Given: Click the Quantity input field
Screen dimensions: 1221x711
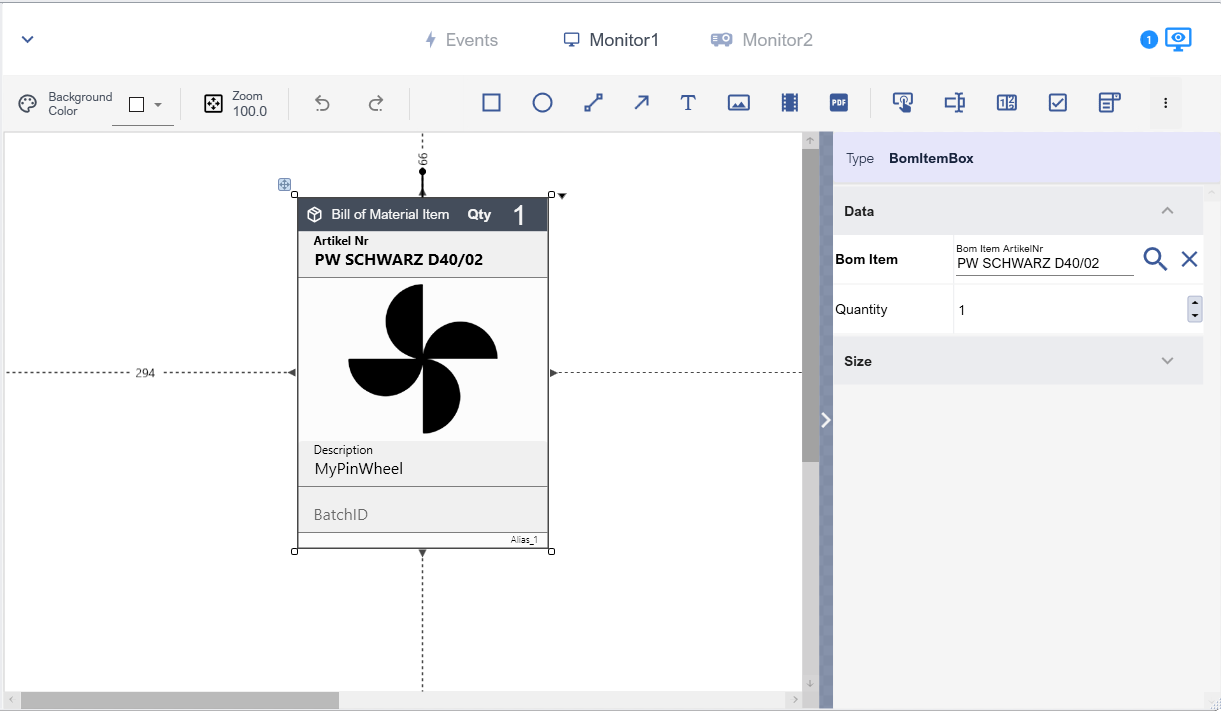Looking at the screenshot, I should (1068, 310).
